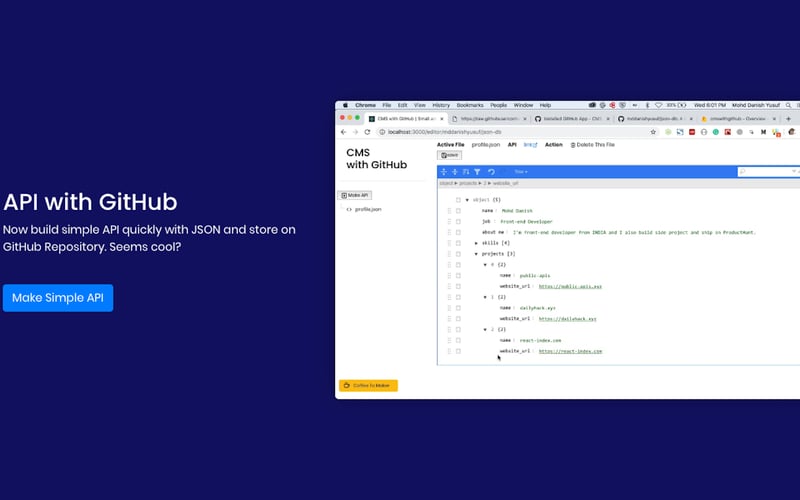The image size is (800, 500).
Task: Collapse the projects array node
Action: tap(476, 254)
